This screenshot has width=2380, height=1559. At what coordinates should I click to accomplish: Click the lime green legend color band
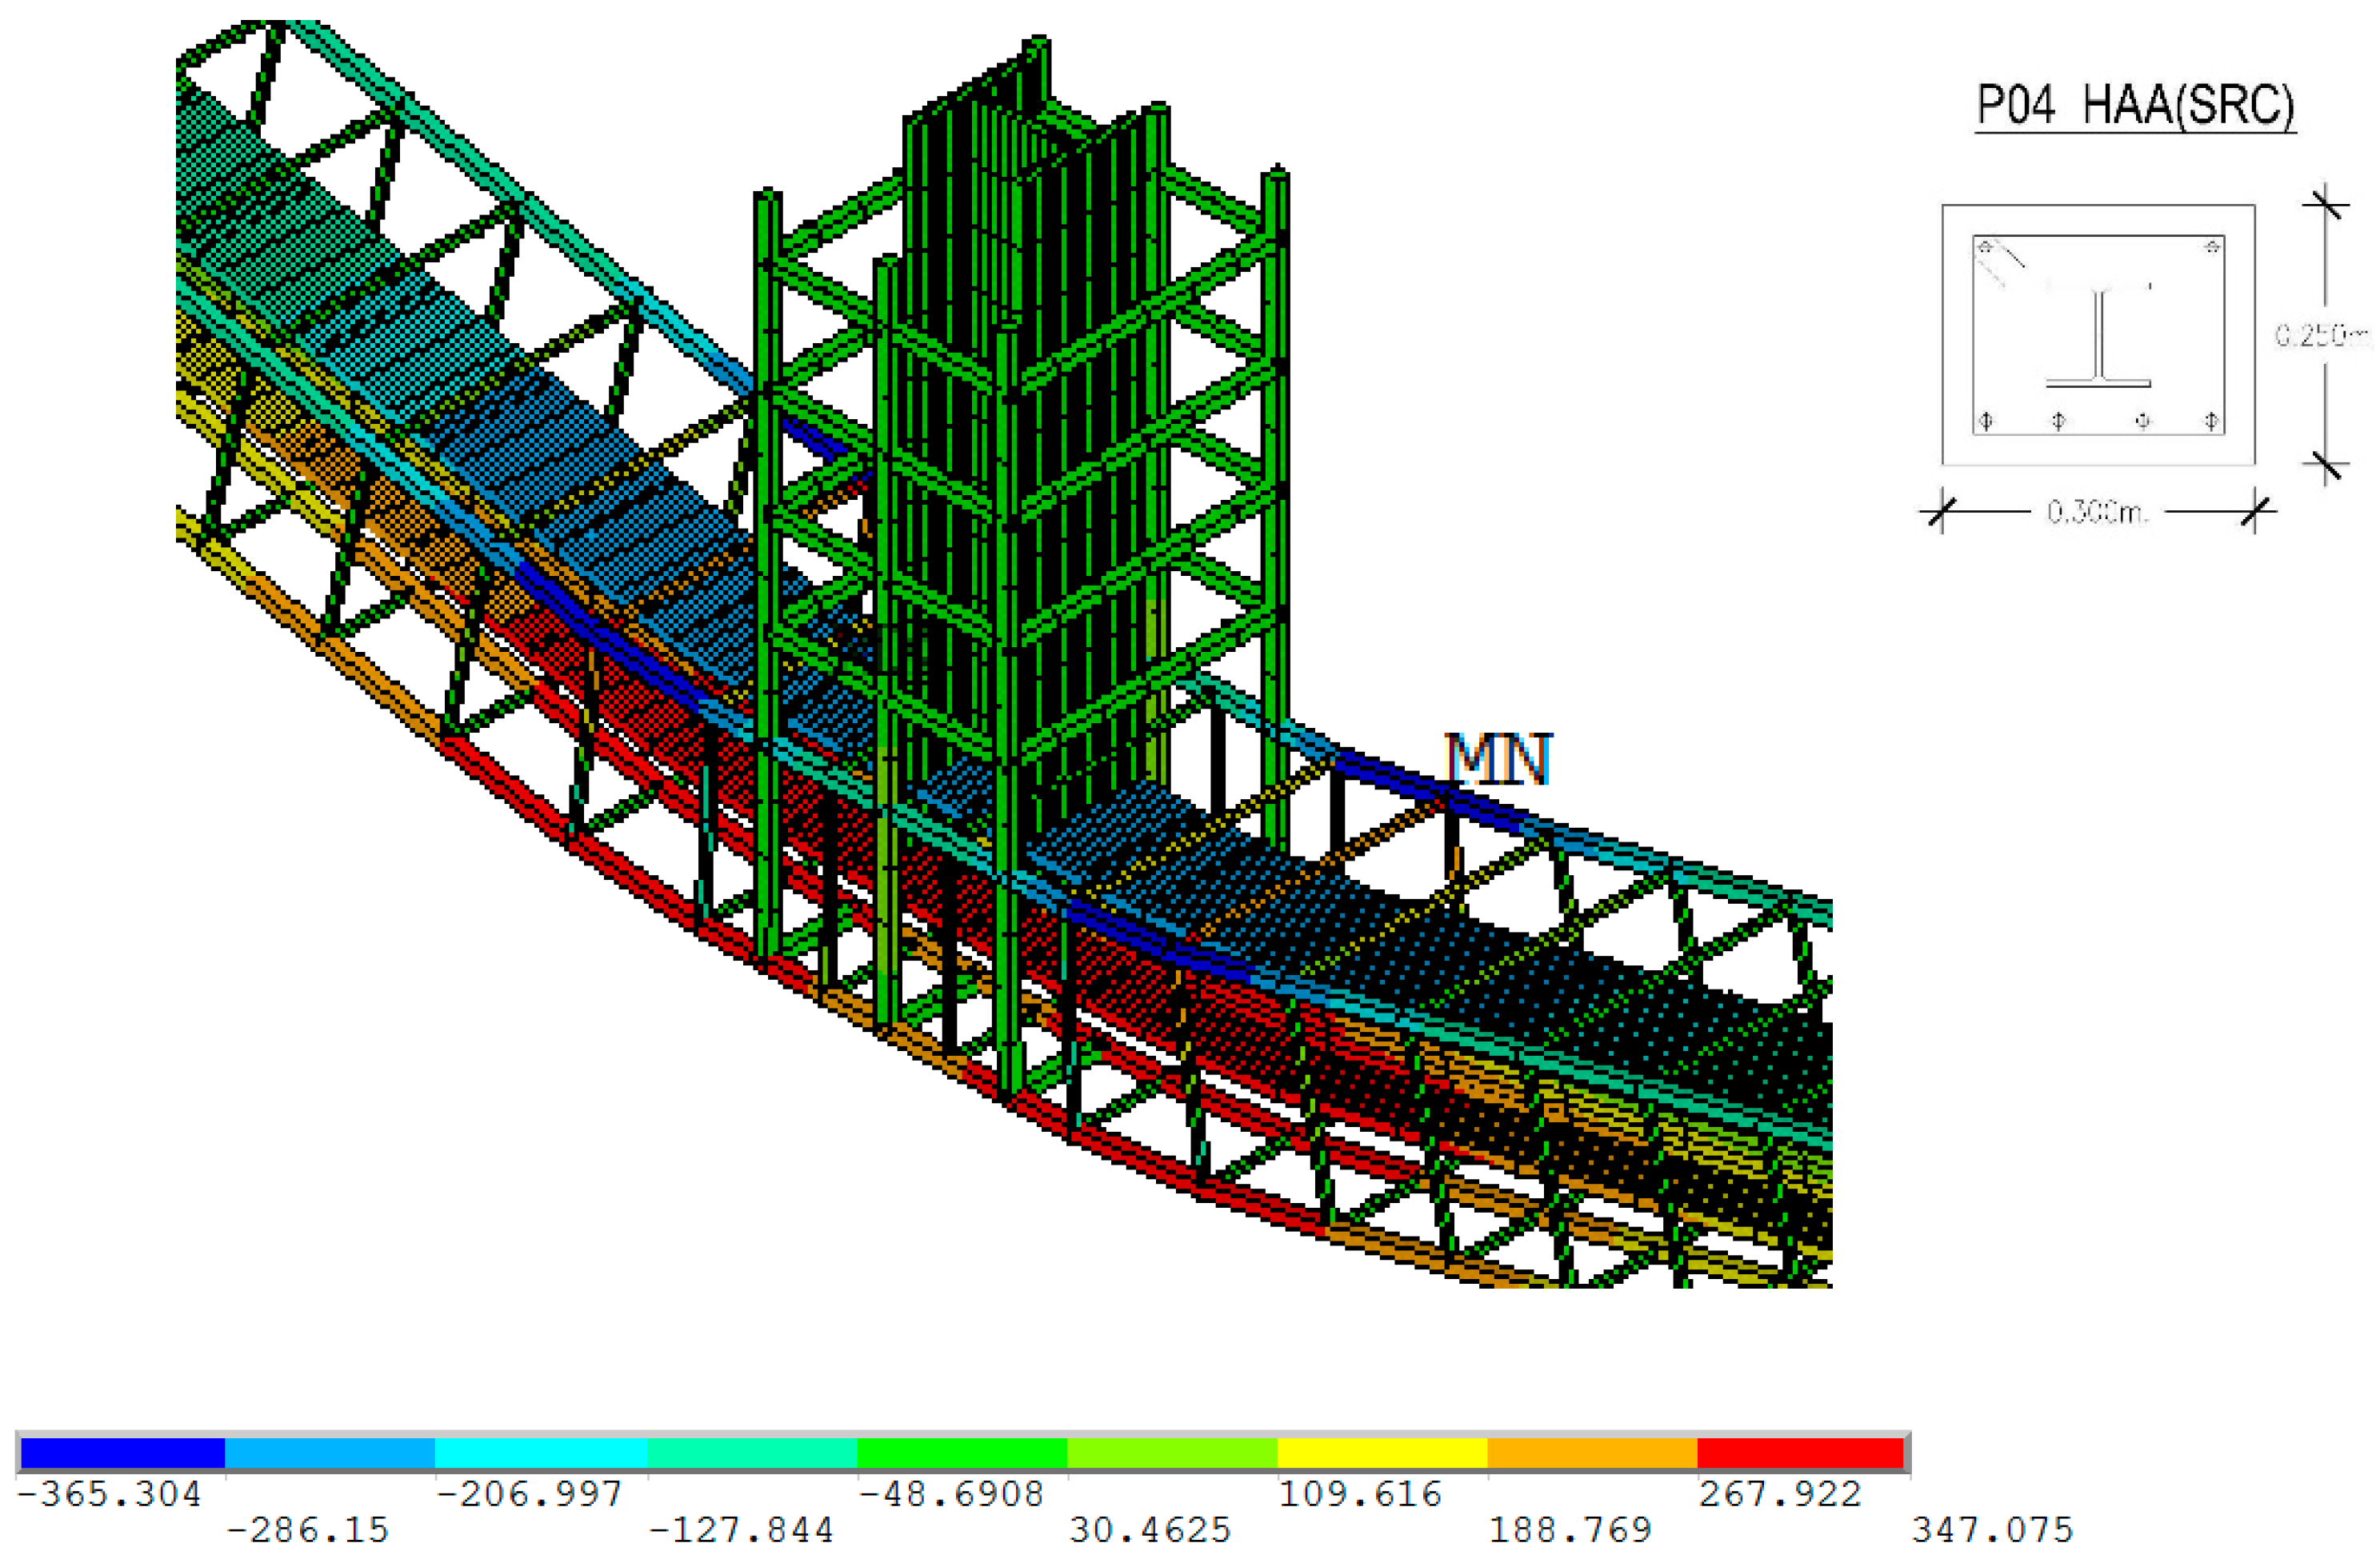(x=1172, y=1452)
